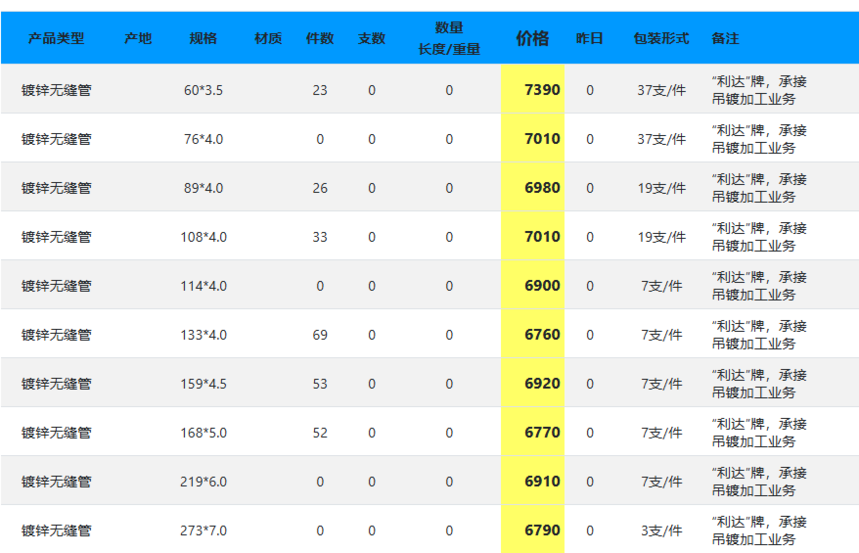This screenshot has height=553, width=859.
Task: Select the specification 60*3.5 cell
Action: coord(203,90)
